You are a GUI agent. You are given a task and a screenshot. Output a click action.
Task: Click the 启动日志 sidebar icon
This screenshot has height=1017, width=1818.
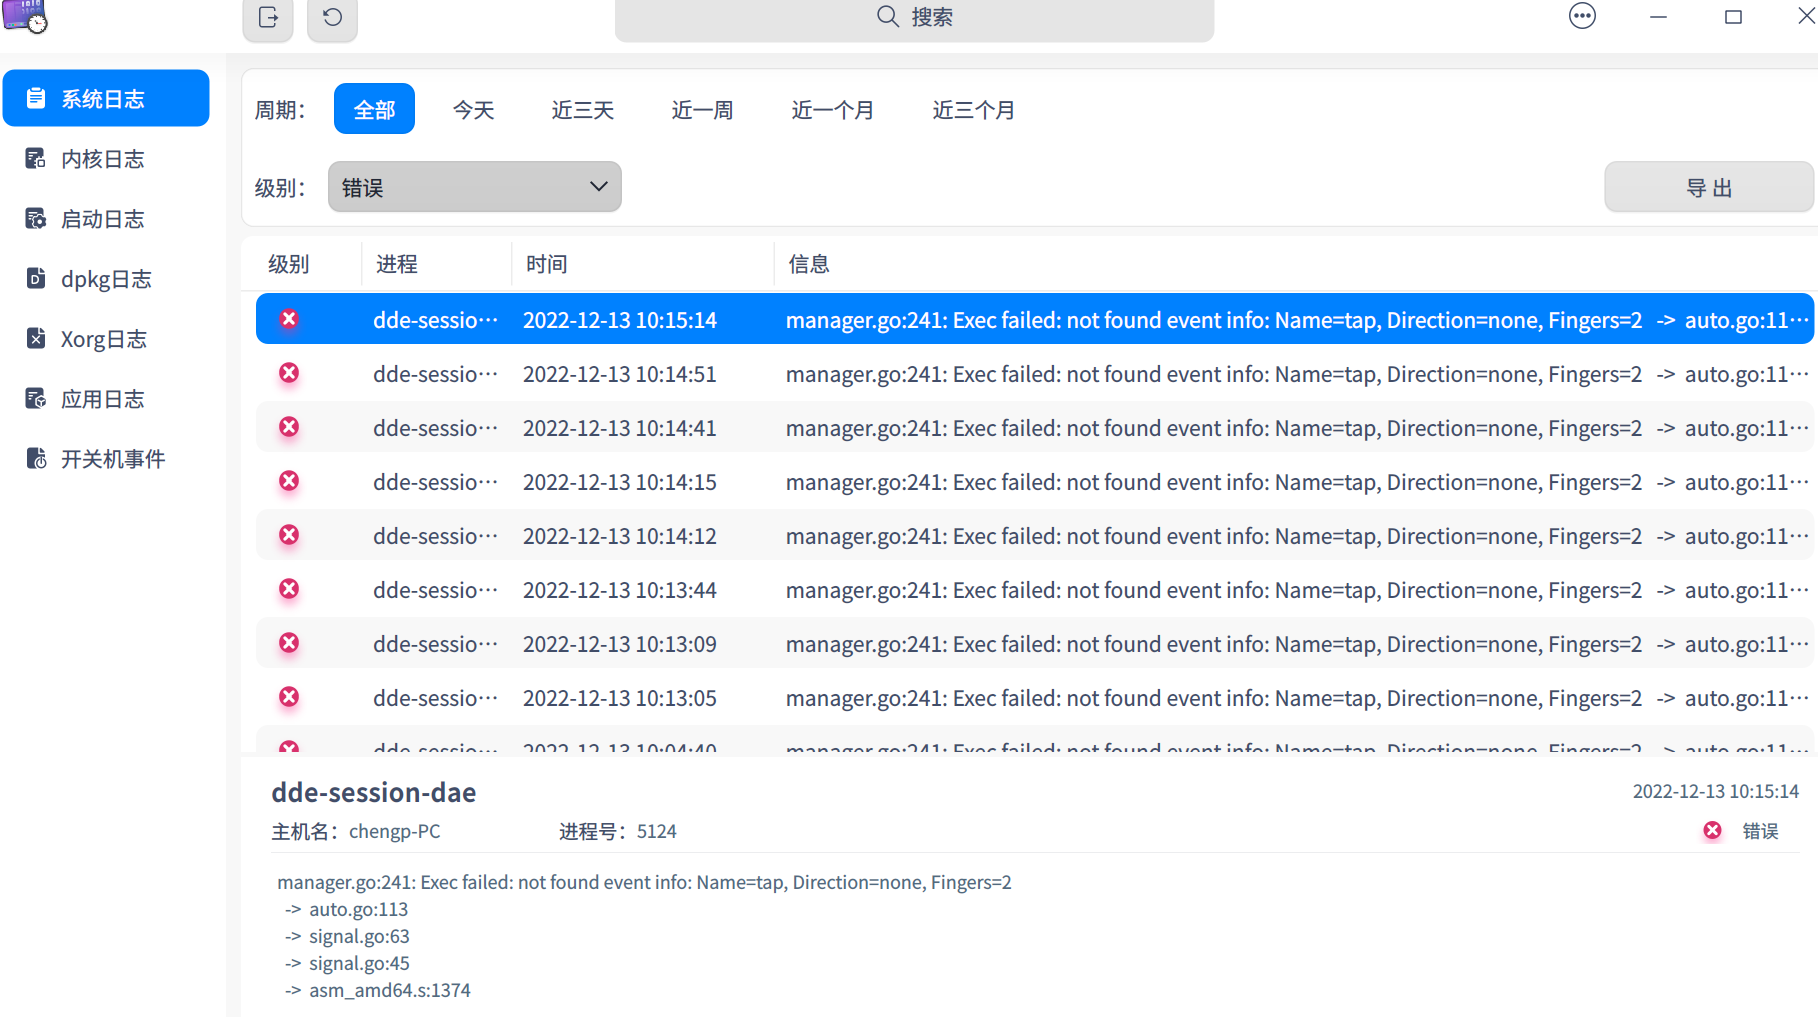(x=36, y=218)
